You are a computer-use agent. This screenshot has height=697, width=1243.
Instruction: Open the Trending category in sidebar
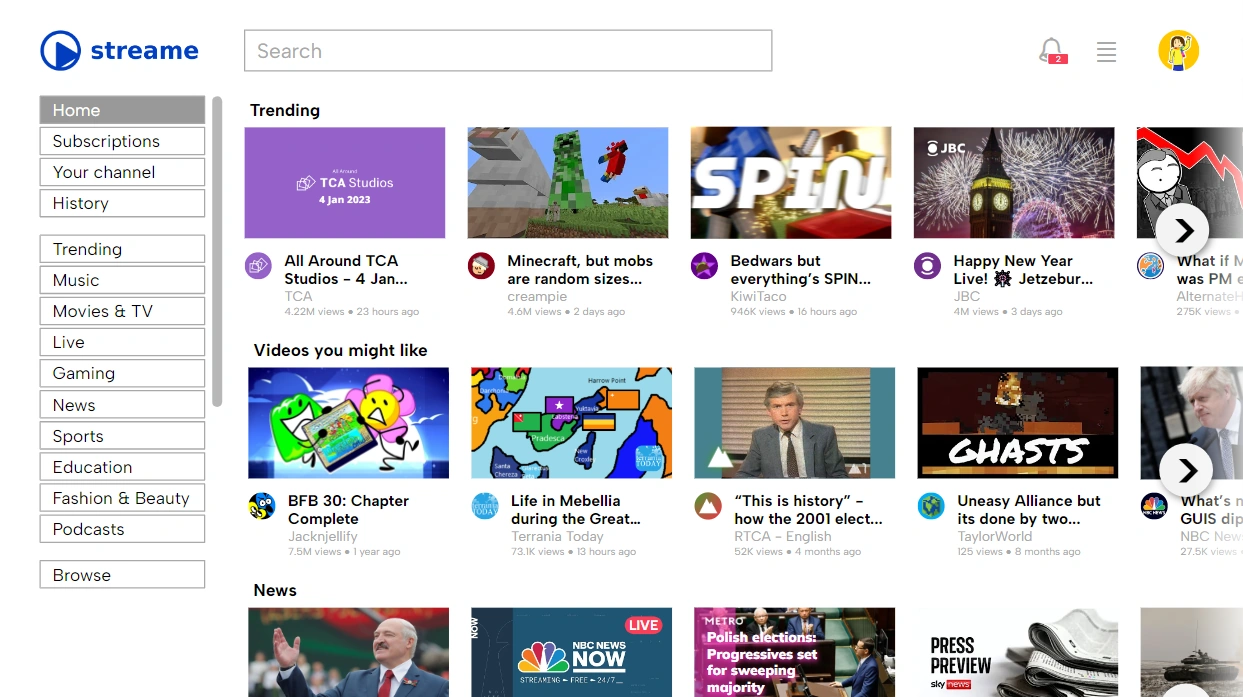click(x=122, y=249)
